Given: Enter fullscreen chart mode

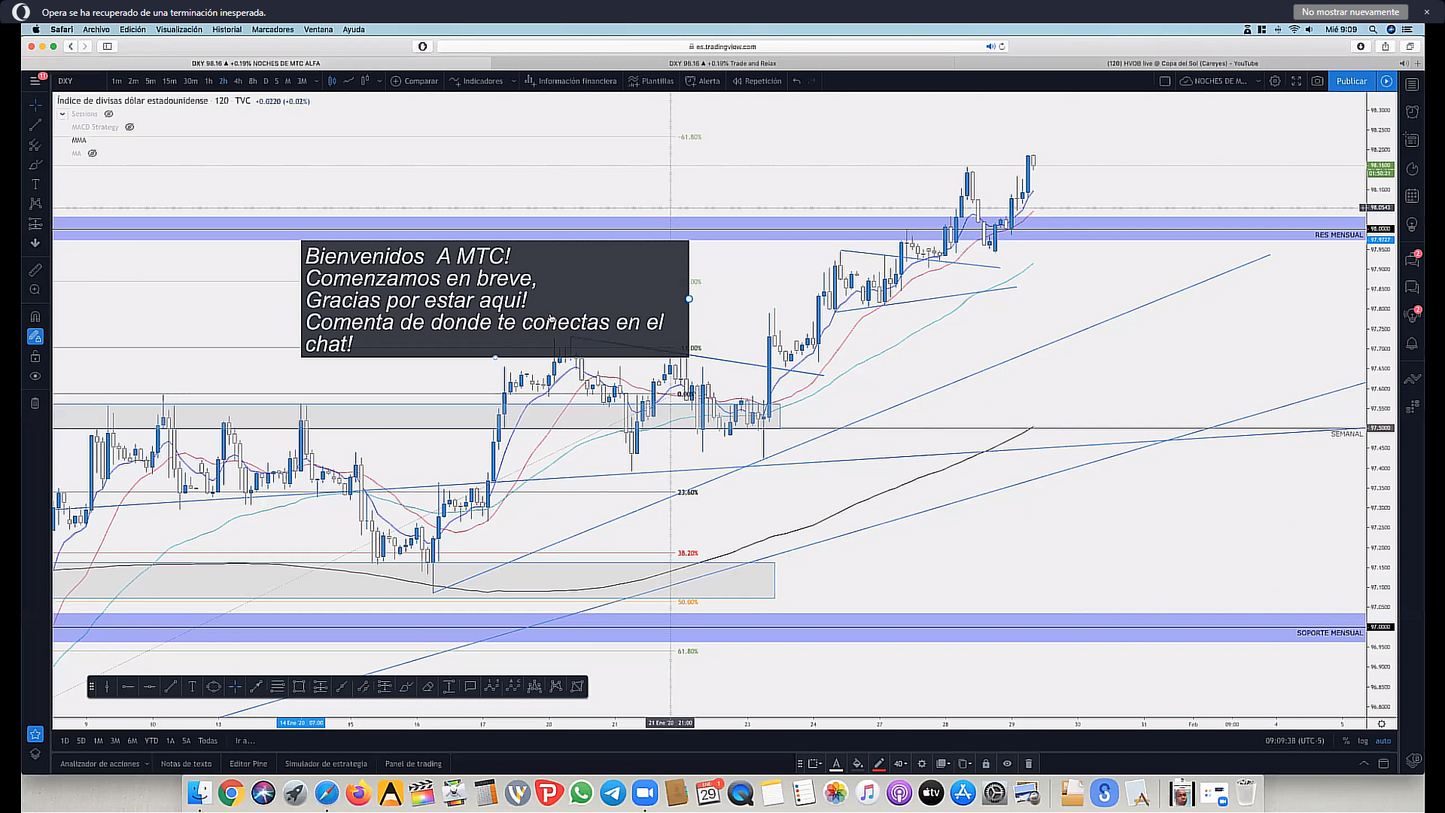Looking at the screenshot, I should coord(1296,81).
